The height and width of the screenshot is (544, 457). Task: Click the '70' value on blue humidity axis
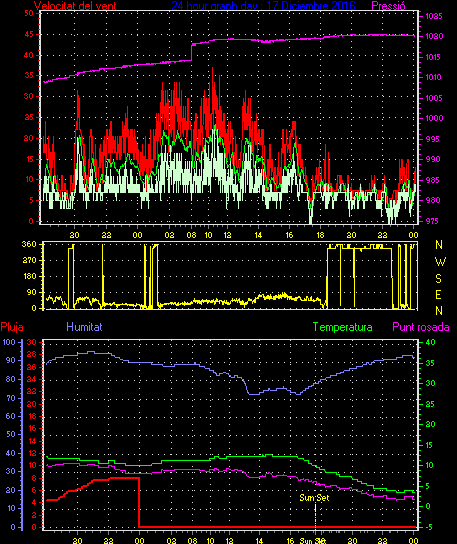pos(11,398)
